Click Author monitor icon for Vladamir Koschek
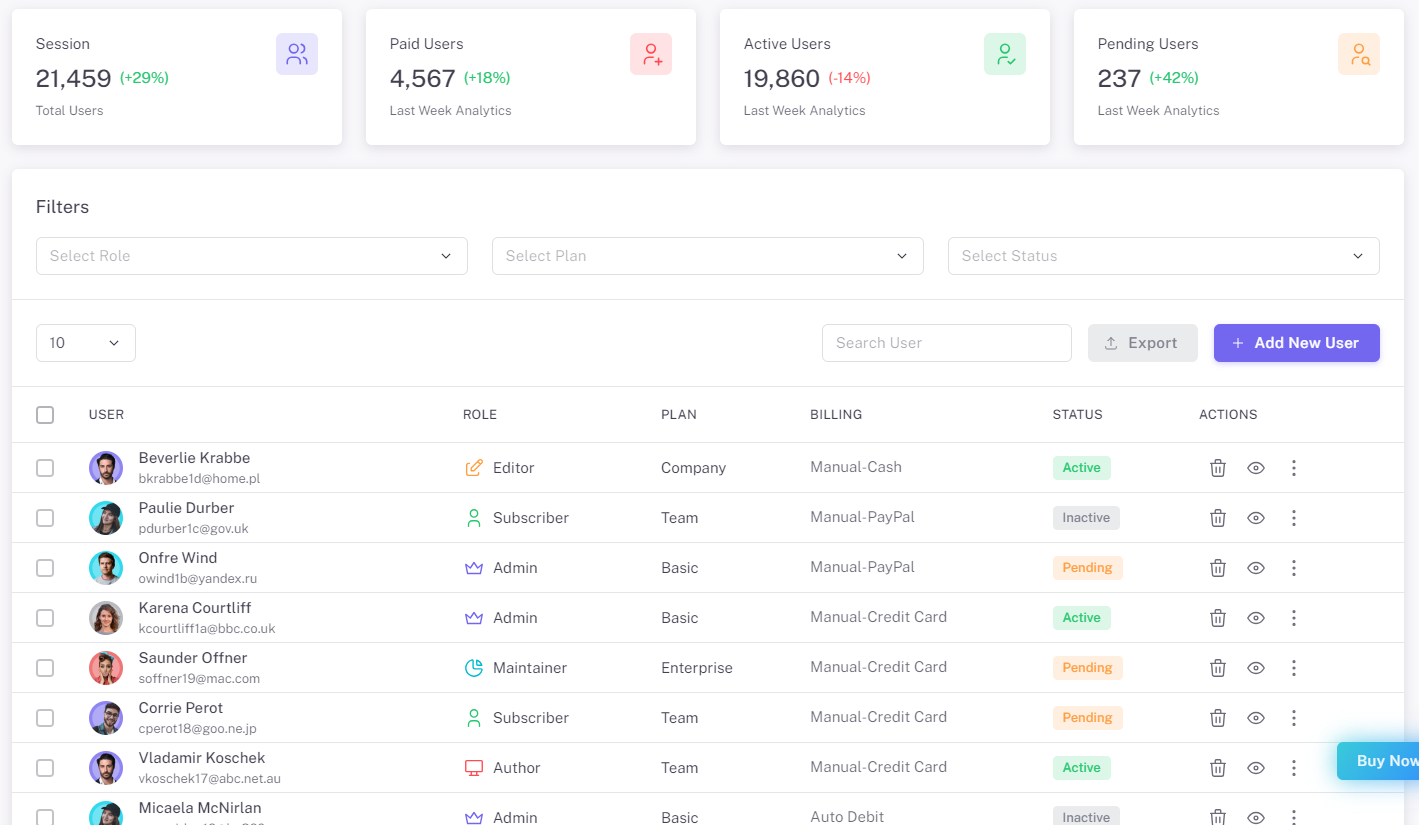This screenshot has width=1419, height=825. pos(474,768)
